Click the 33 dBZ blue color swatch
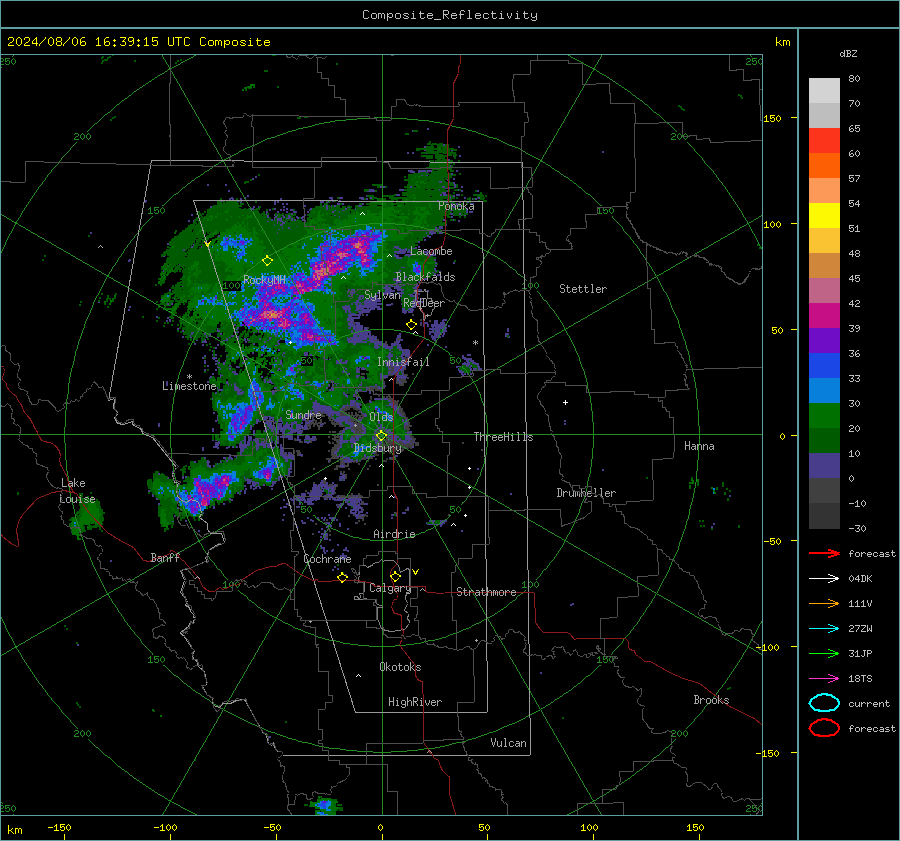 pyautogui.click(x=824, y=366)
